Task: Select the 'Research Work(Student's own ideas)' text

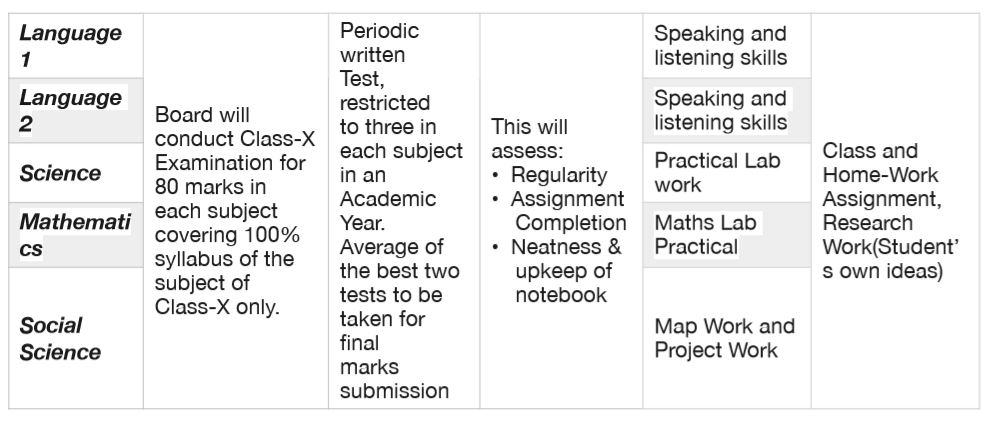Action: (x=883, y=246)
